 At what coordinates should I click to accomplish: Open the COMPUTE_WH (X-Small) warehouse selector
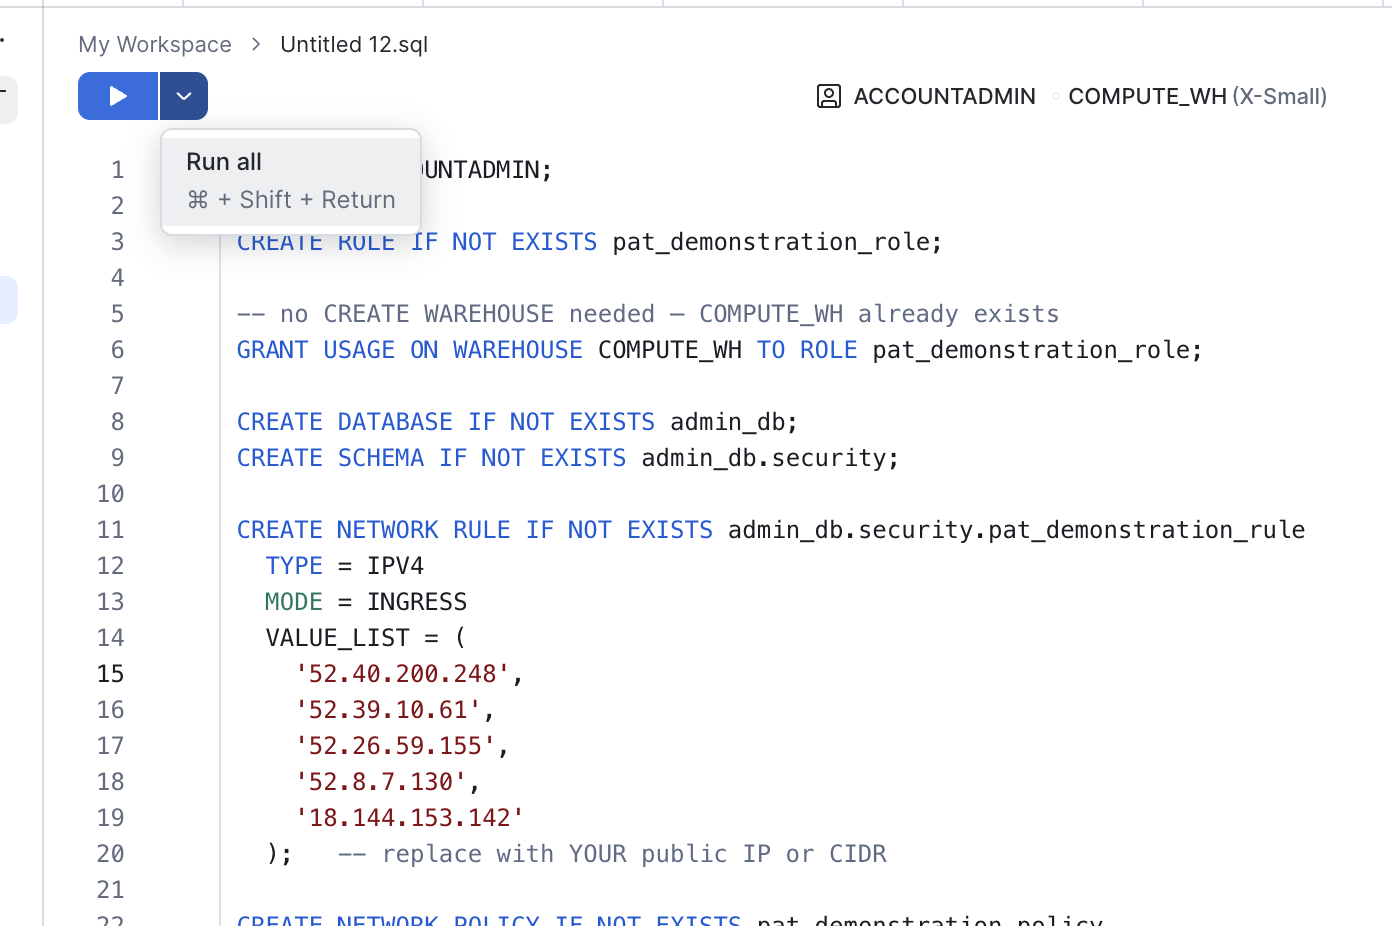pyautogui.click(x=1197, y=96)
